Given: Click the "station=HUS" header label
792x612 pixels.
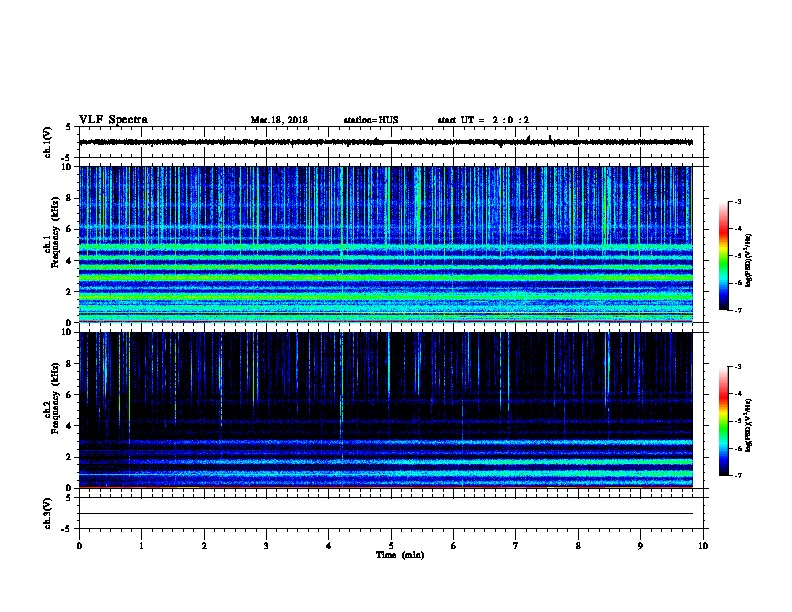Looking at the screenshot, I should (x=371, y=120).
